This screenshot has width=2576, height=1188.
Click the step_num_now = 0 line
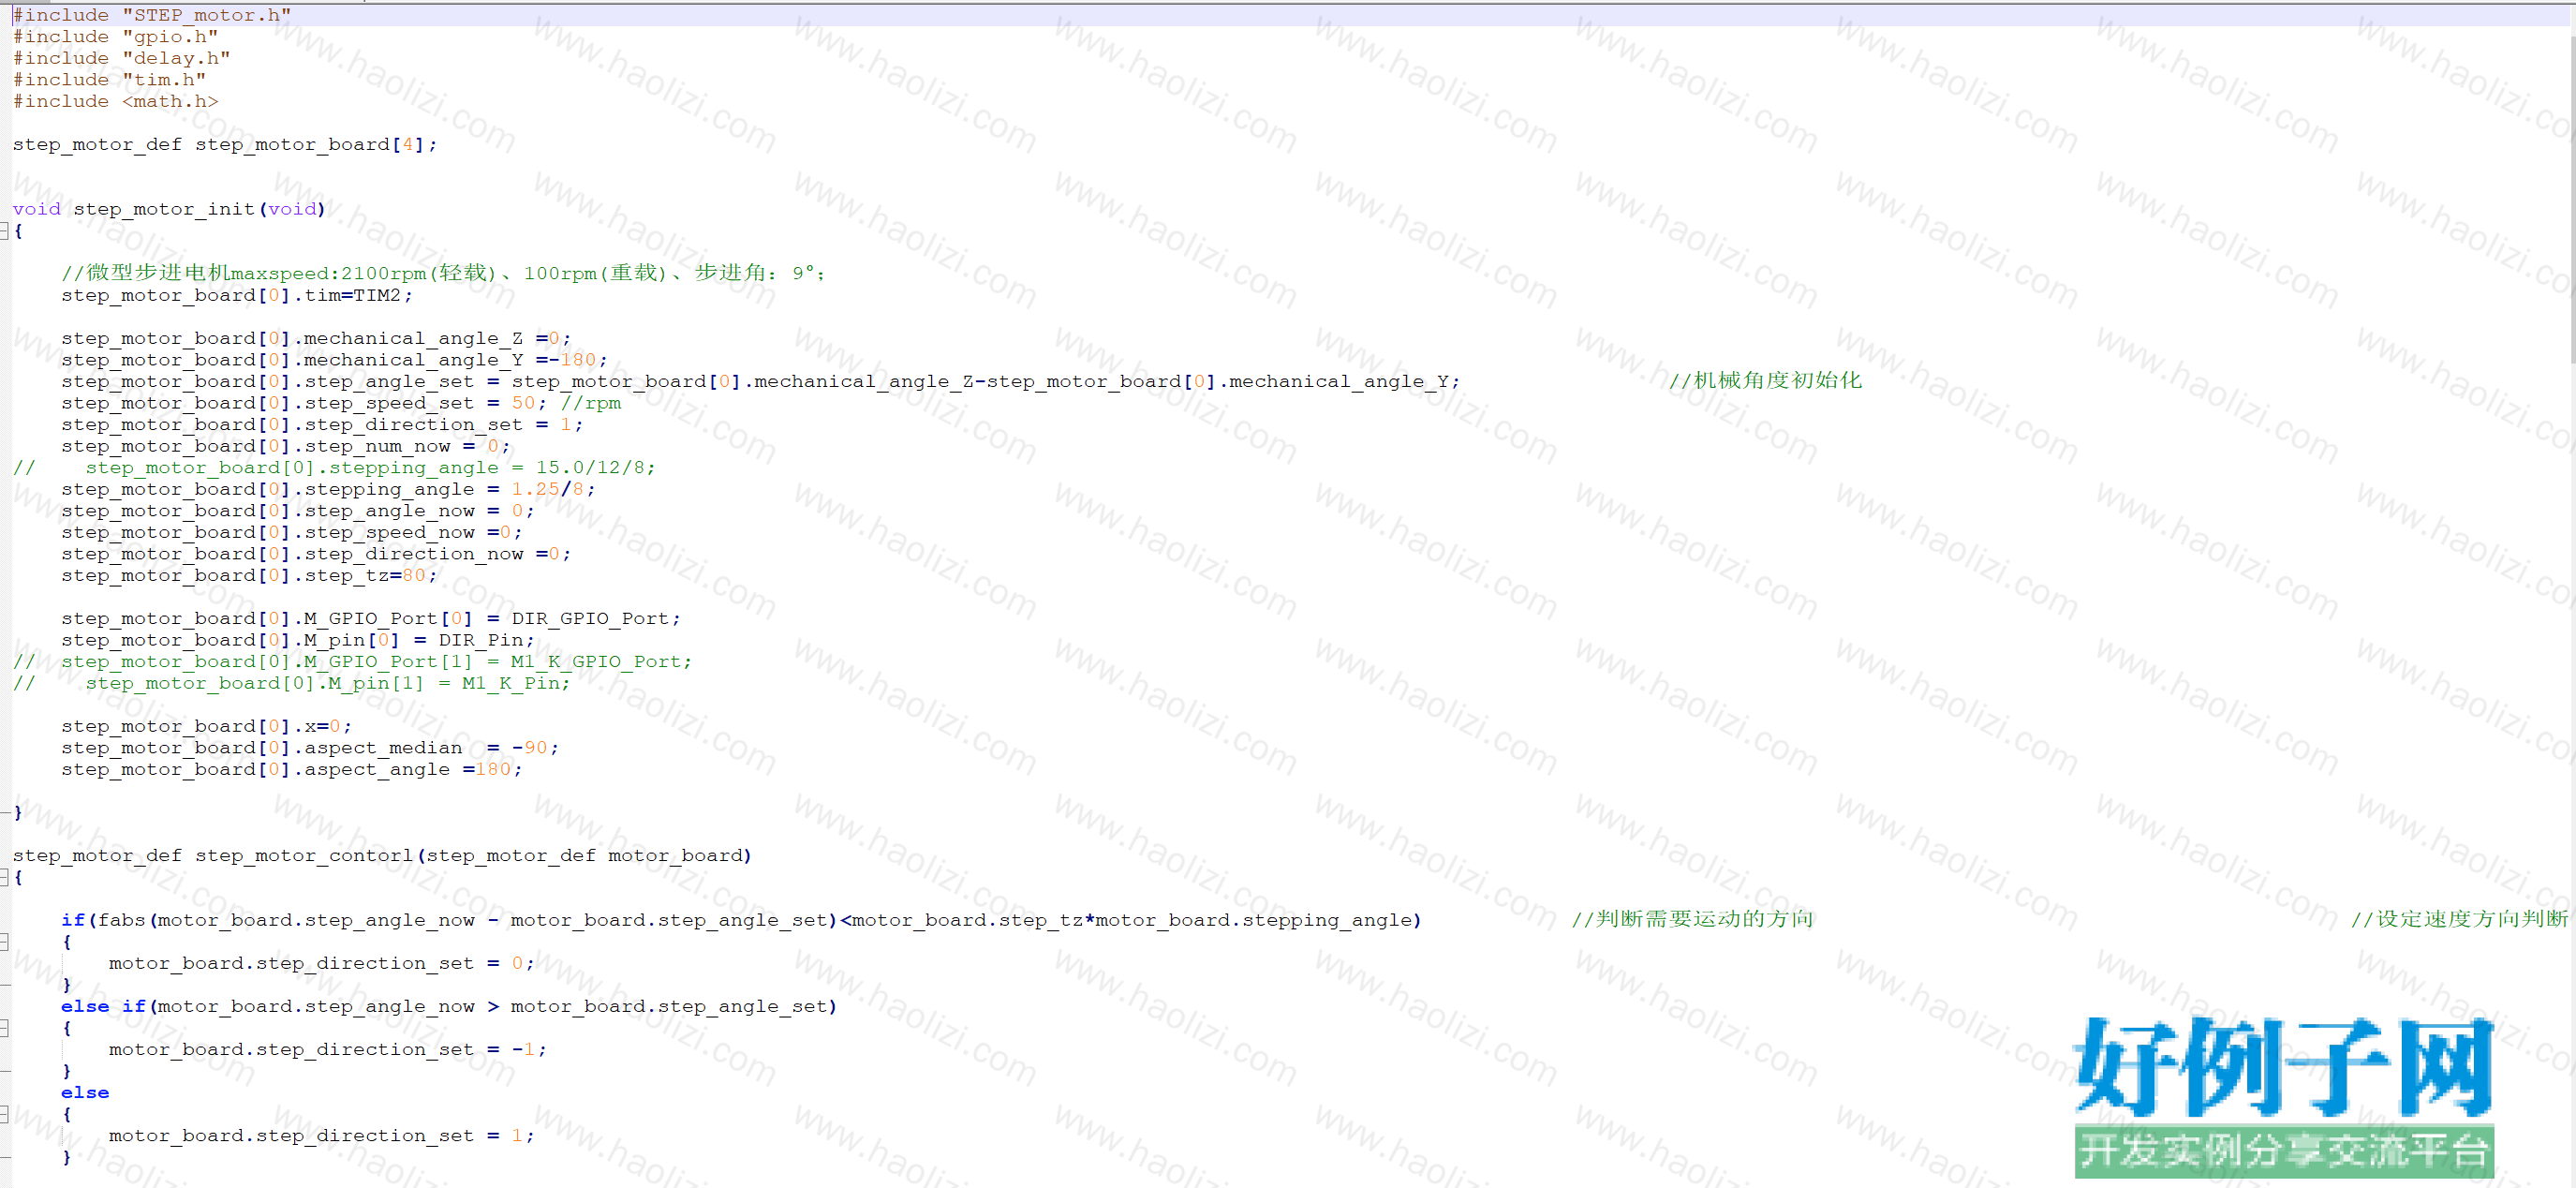pyautogui.click(x=286, y=447)
